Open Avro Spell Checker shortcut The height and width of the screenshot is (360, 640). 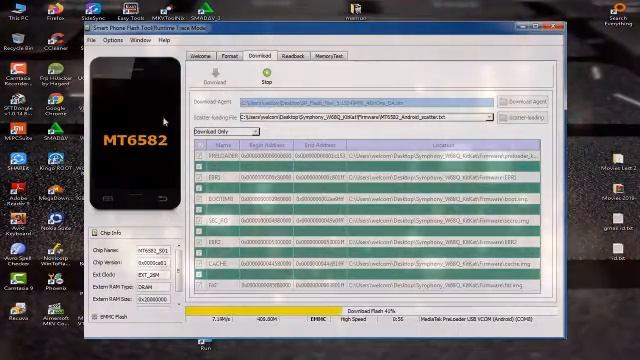coord(18,254)
